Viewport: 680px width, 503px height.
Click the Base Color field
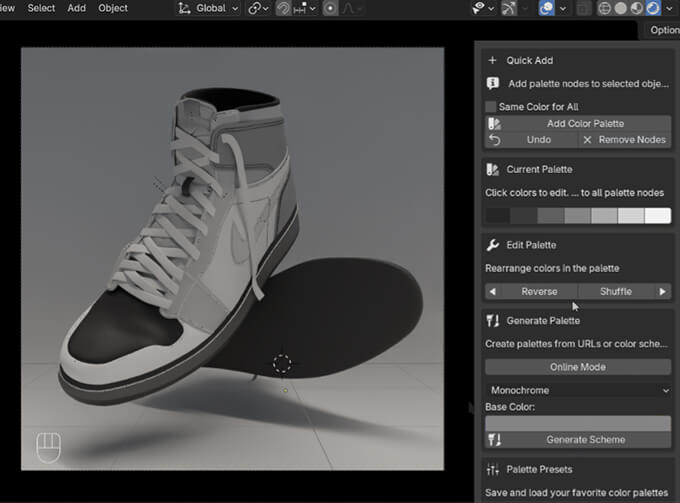tap(577, 423)
